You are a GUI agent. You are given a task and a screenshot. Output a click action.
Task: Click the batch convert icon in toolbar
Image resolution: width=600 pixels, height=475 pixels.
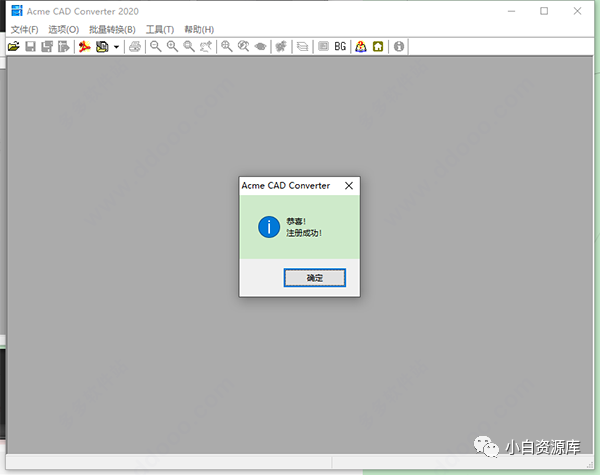(x=102, y=47)
